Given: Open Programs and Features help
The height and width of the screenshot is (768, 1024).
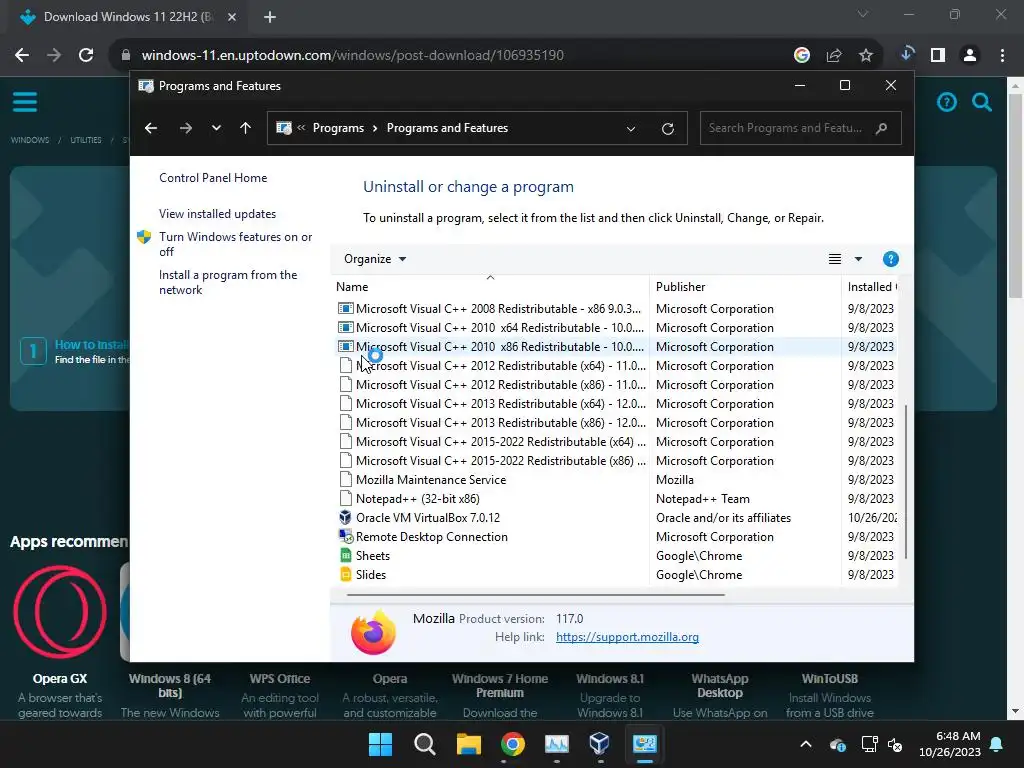Looking at the screenshot, I should [890, 259].
